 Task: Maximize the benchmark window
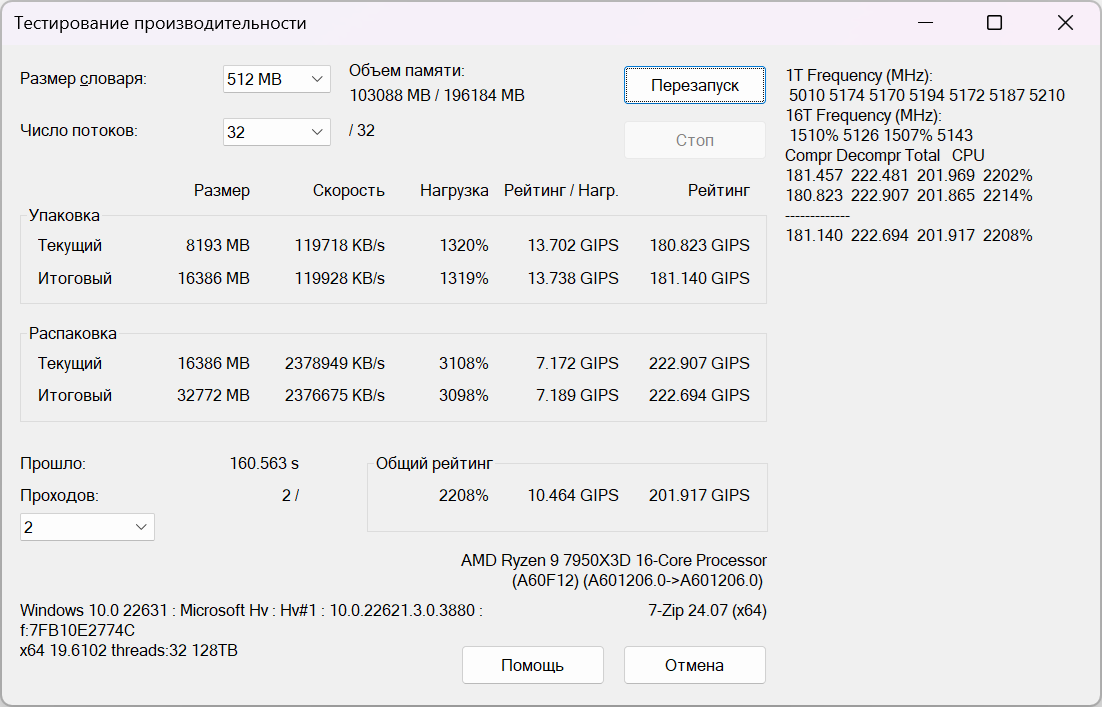click(x=994, y=23)
